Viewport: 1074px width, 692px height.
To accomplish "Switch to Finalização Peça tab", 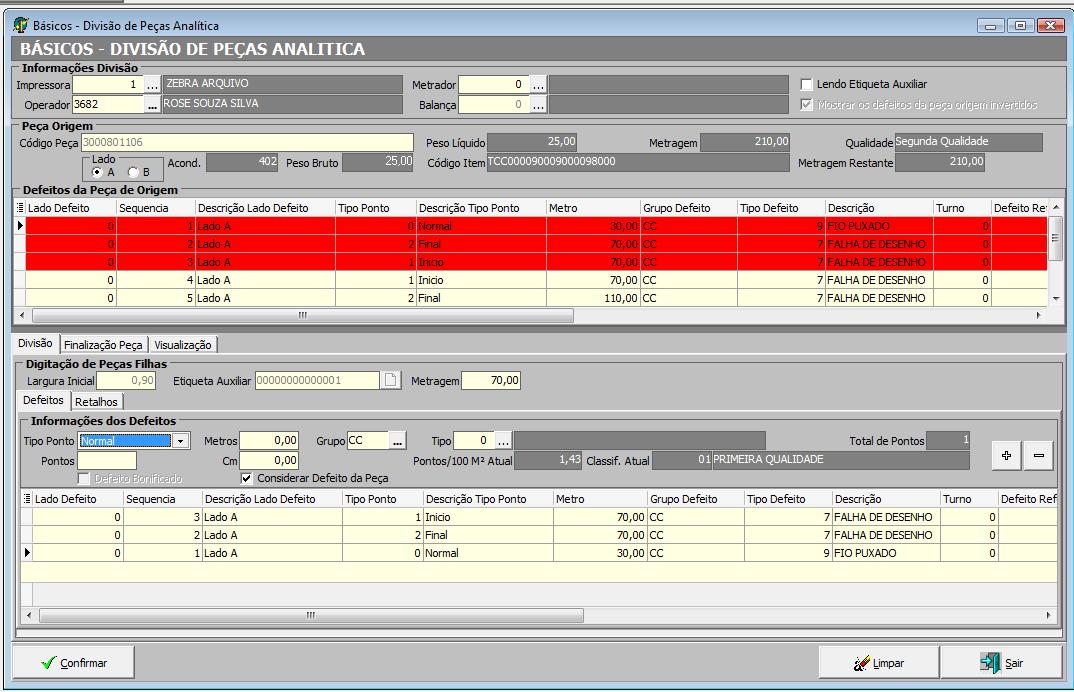I will (104, 344).
